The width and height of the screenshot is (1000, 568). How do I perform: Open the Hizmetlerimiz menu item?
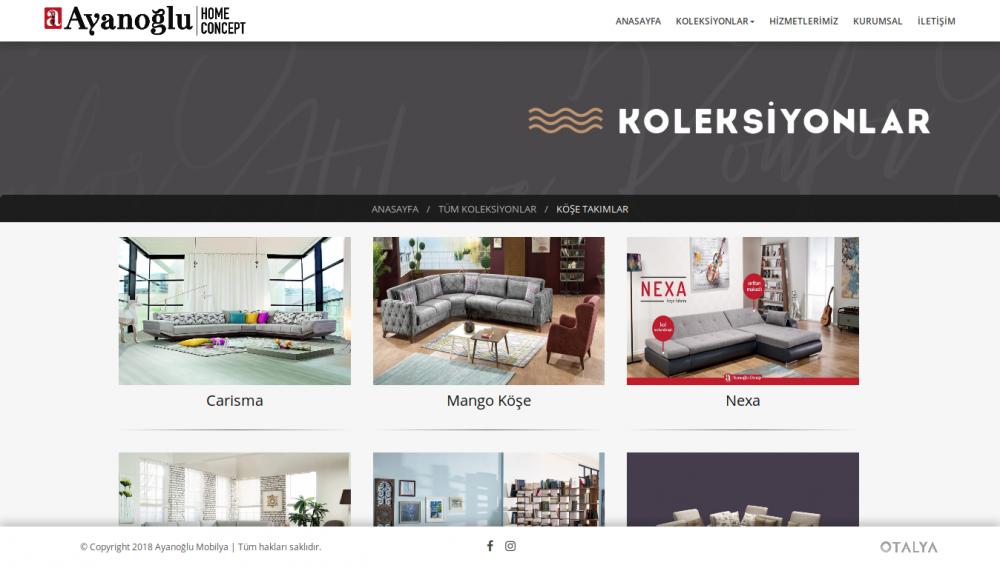[804, 21]
